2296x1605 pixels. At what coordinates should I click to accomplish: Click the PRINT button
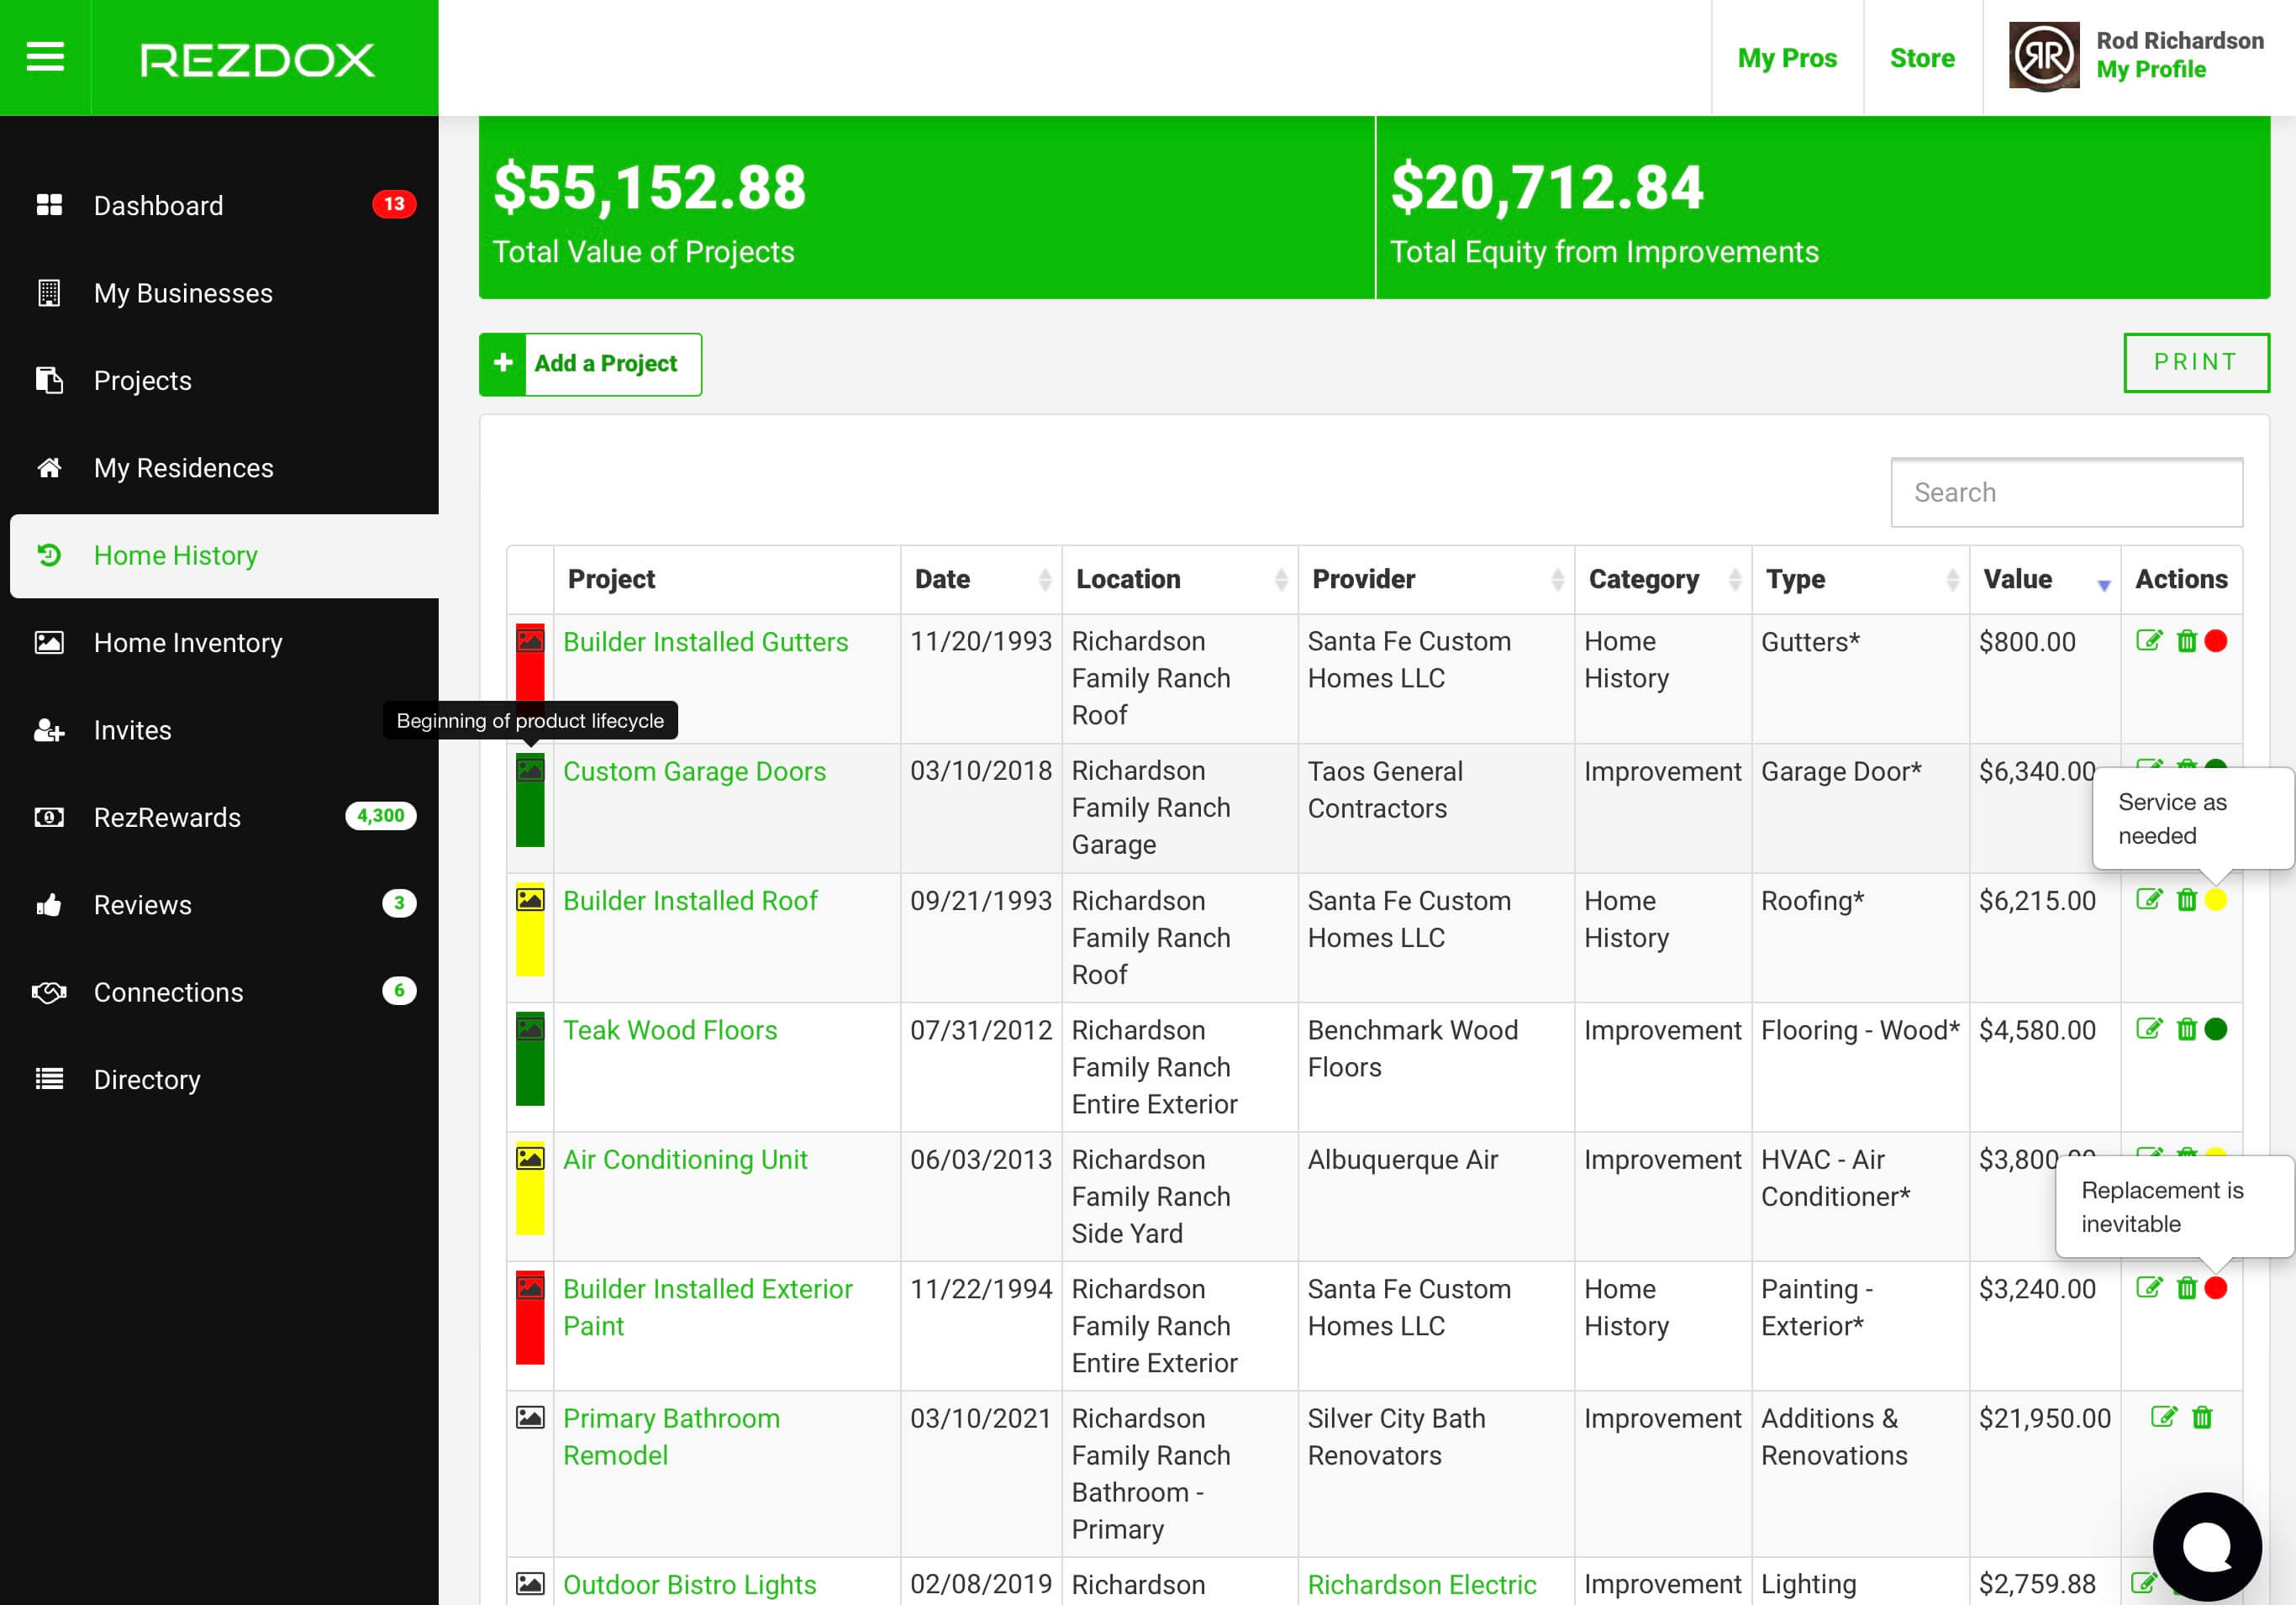[2197, 361]
